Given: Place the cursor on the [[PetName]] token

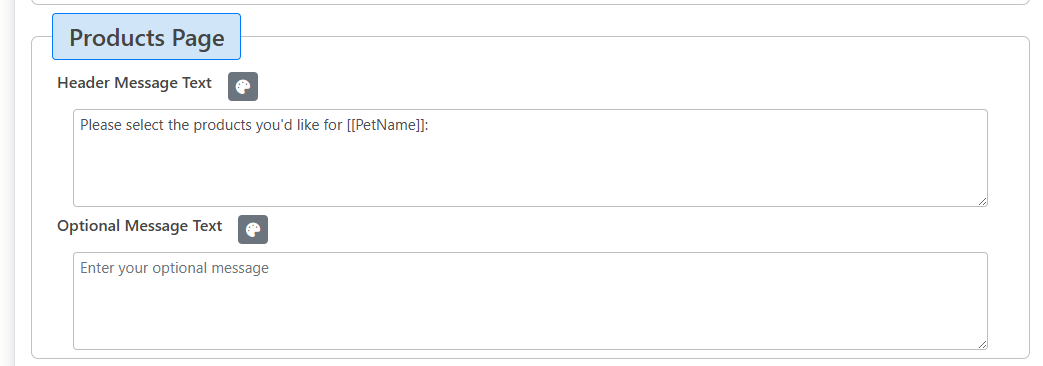Looking at the screenshot, I should [385, 125].
